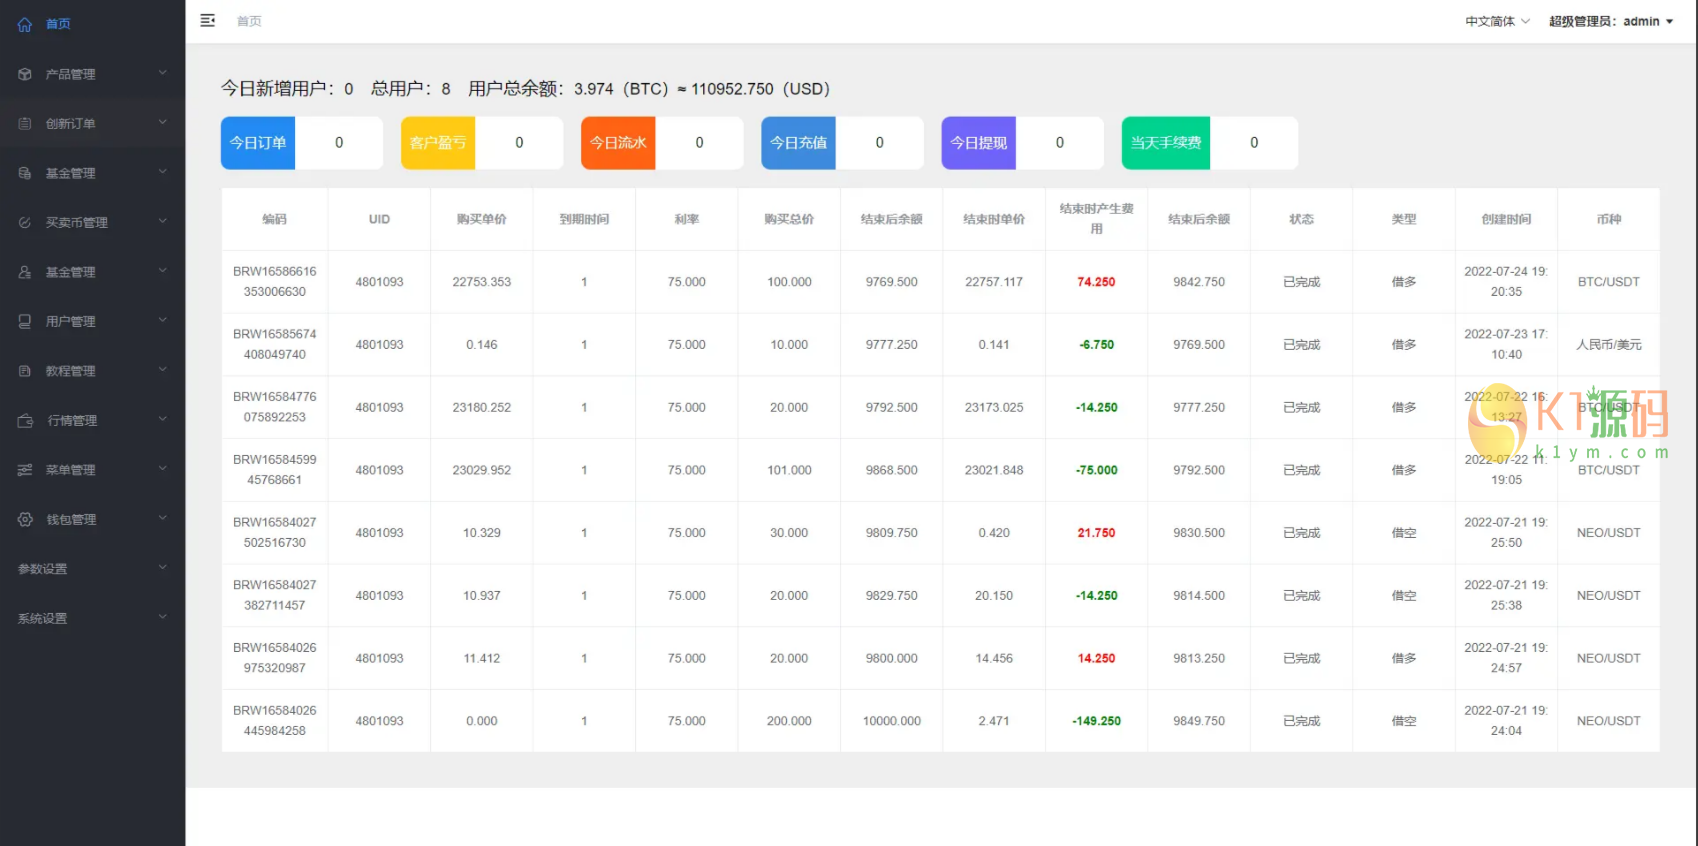Click the UID column header
The image size is (1698, 846).
pyautogui.click(x=379, y=219)
